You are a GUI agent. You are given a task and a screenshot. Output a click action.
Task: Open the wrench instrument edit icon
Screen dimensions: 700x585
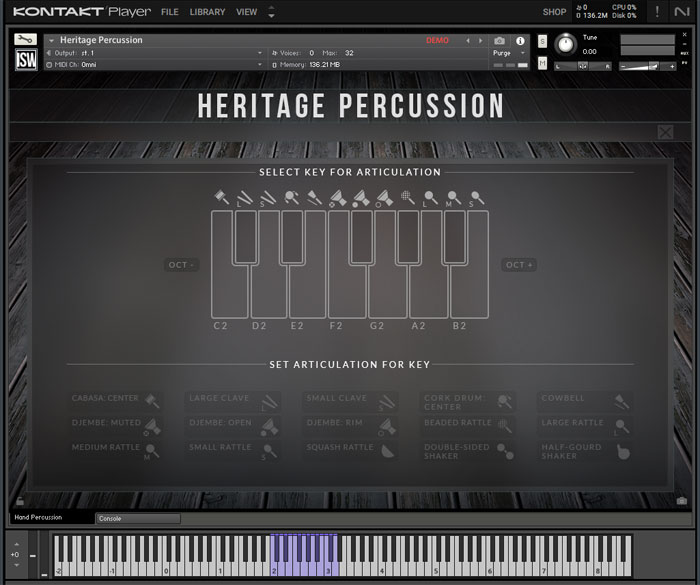pyautogui.click(x=25, y=39)
